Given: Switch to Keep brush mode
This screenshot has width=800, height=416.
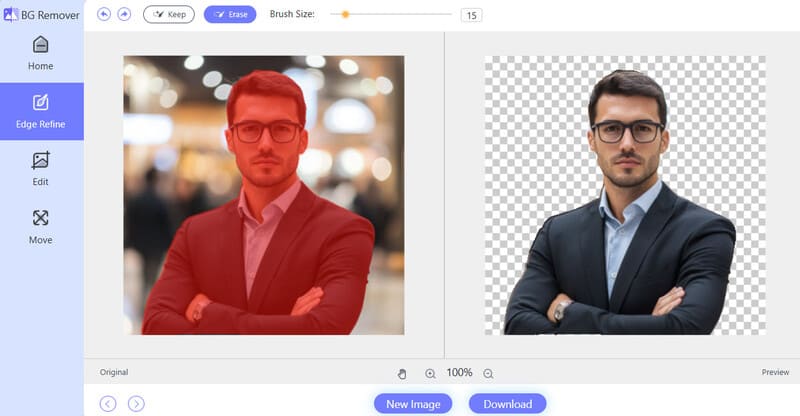Looking at the screenshot, I should (x=169, y=14).
